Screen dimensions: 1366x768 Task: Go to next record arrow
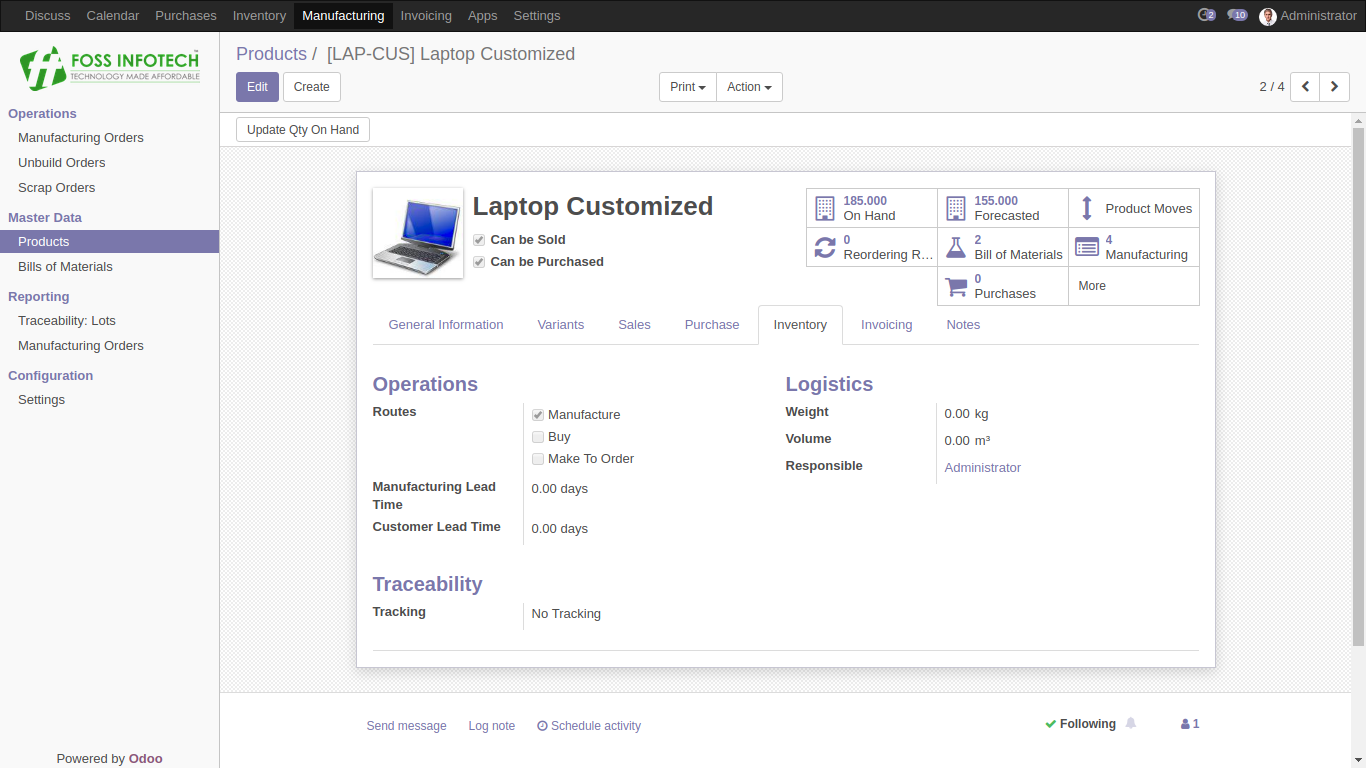[x=1335, y=87]
